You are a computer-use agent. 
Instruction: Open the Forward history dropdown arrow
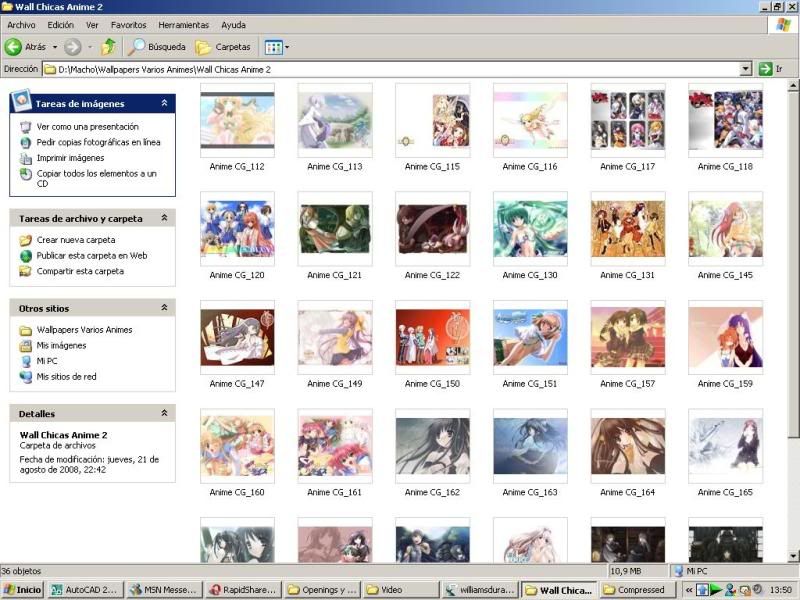[x=90, y=47]
